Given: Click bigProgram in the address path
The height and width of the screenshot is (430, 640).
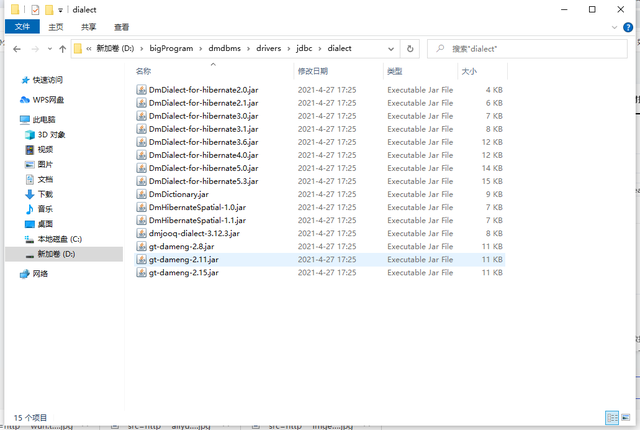Looking at the screenshot, I should coord(171,49).
